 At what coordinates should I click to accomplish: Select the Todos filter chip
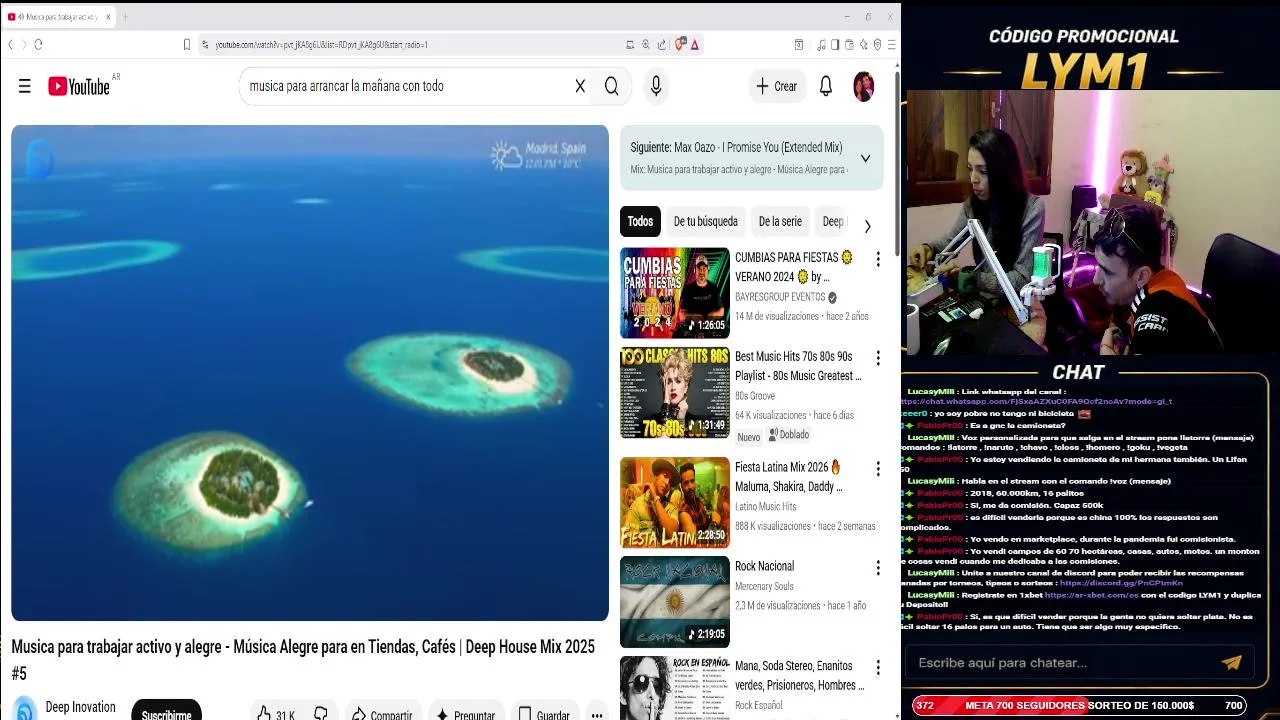click(640, 221)
